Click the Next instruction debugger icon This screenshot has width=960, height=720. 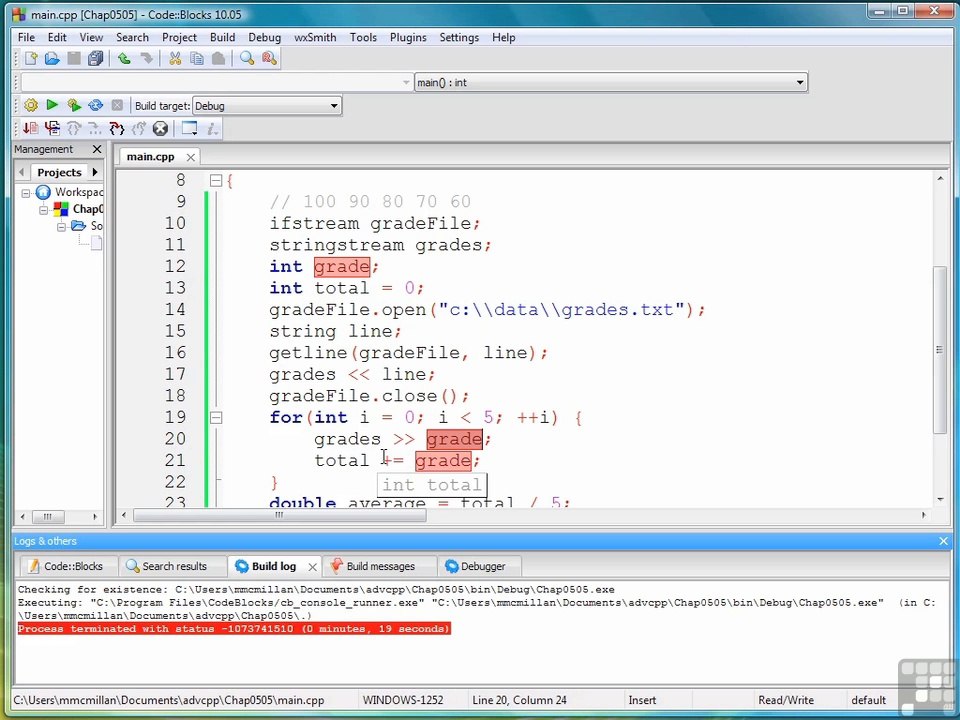click(x=96, y=129)
